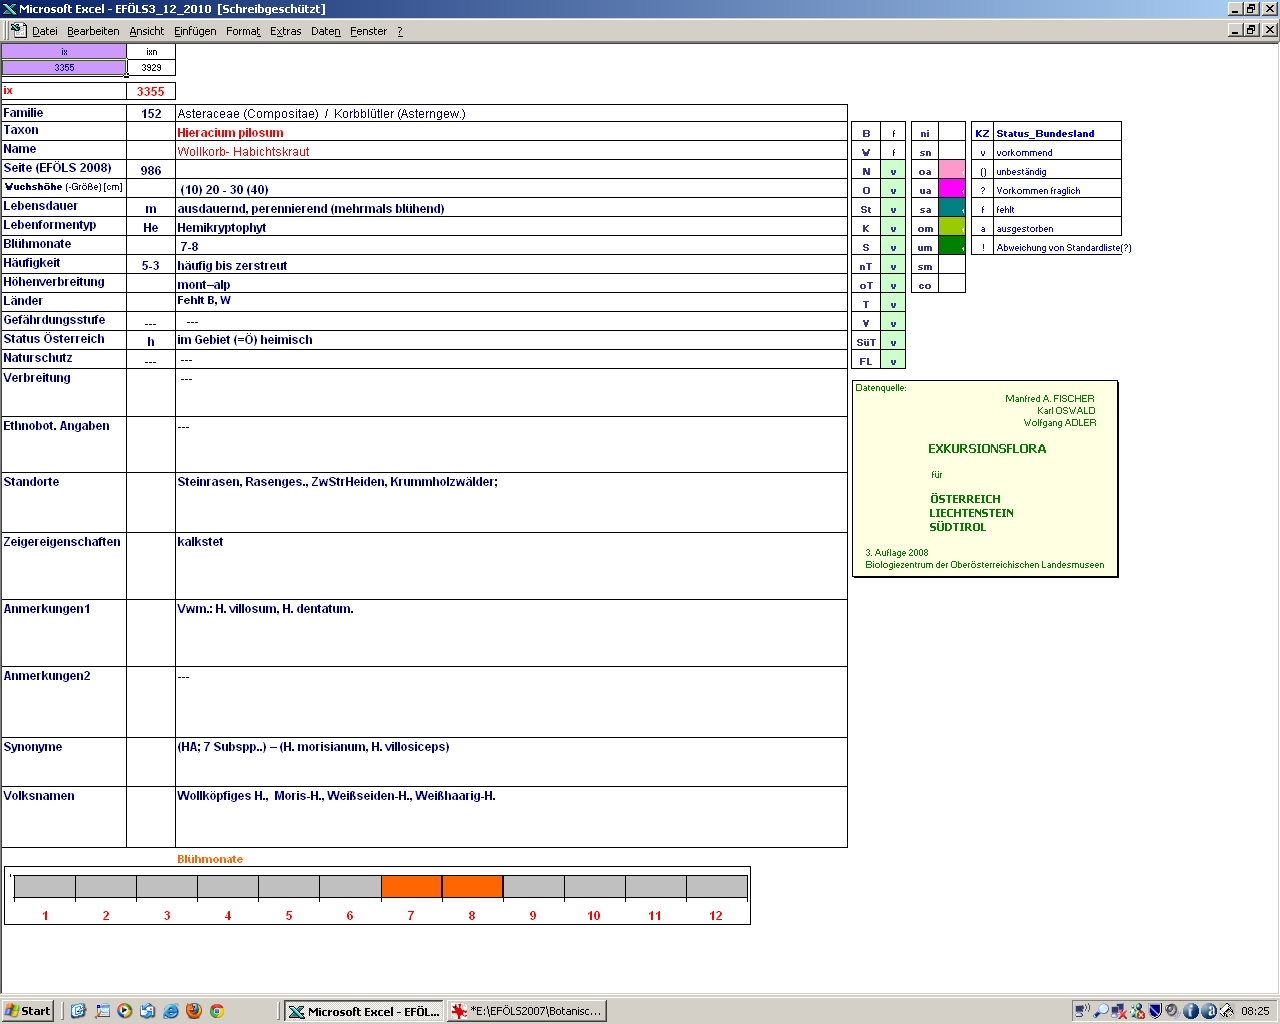Click the blue shield tray icon
The height and width of the screenshot is (1024, 1280).
pos(1155,1011)
